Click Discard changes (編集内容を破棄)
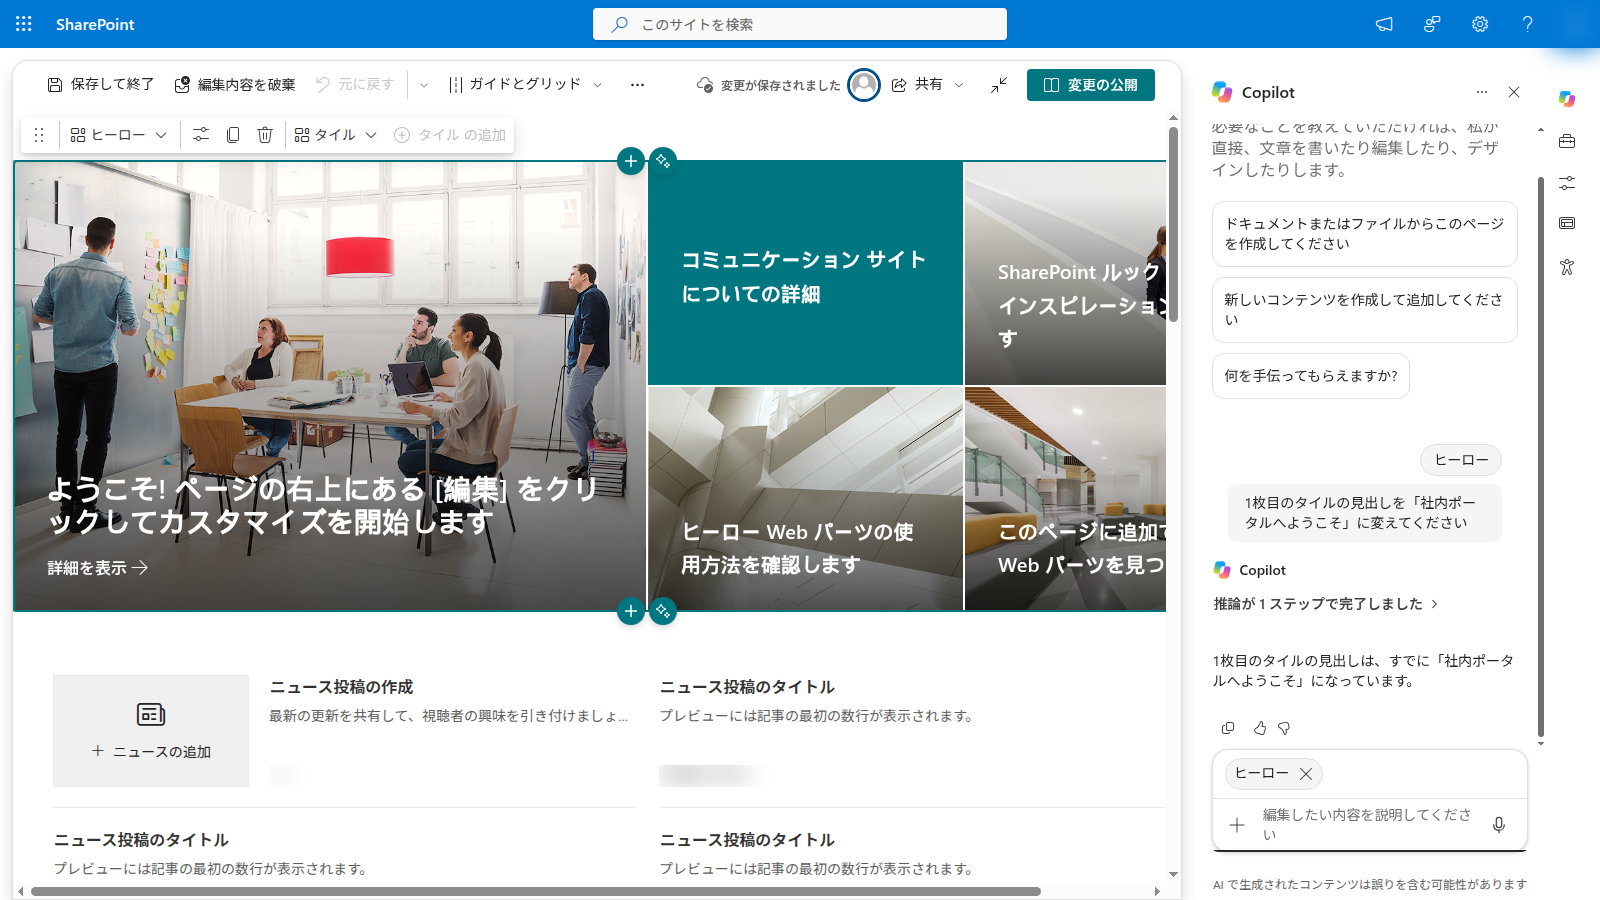The width and height of the screenshot is (1600, 900). click(x=235, y=85)
